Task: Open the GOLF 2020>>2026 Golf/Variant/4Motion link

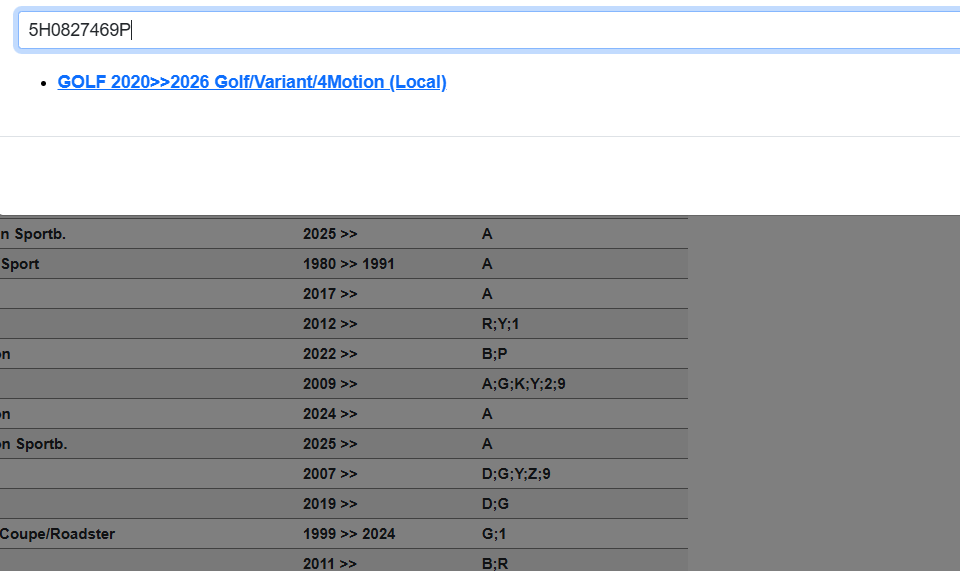Action: (x=252, y=82)
